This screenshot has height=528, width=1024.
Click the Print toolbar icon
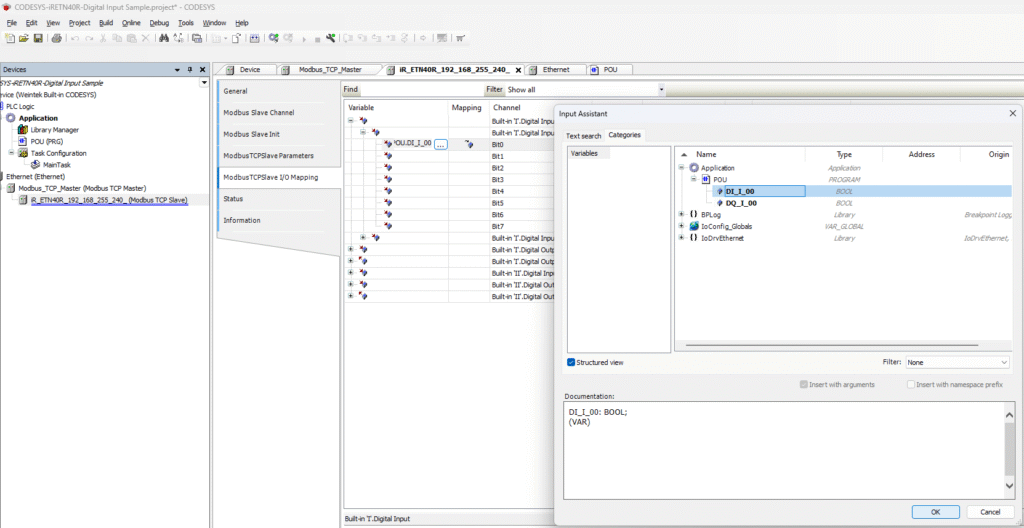[x=57, y=39]
